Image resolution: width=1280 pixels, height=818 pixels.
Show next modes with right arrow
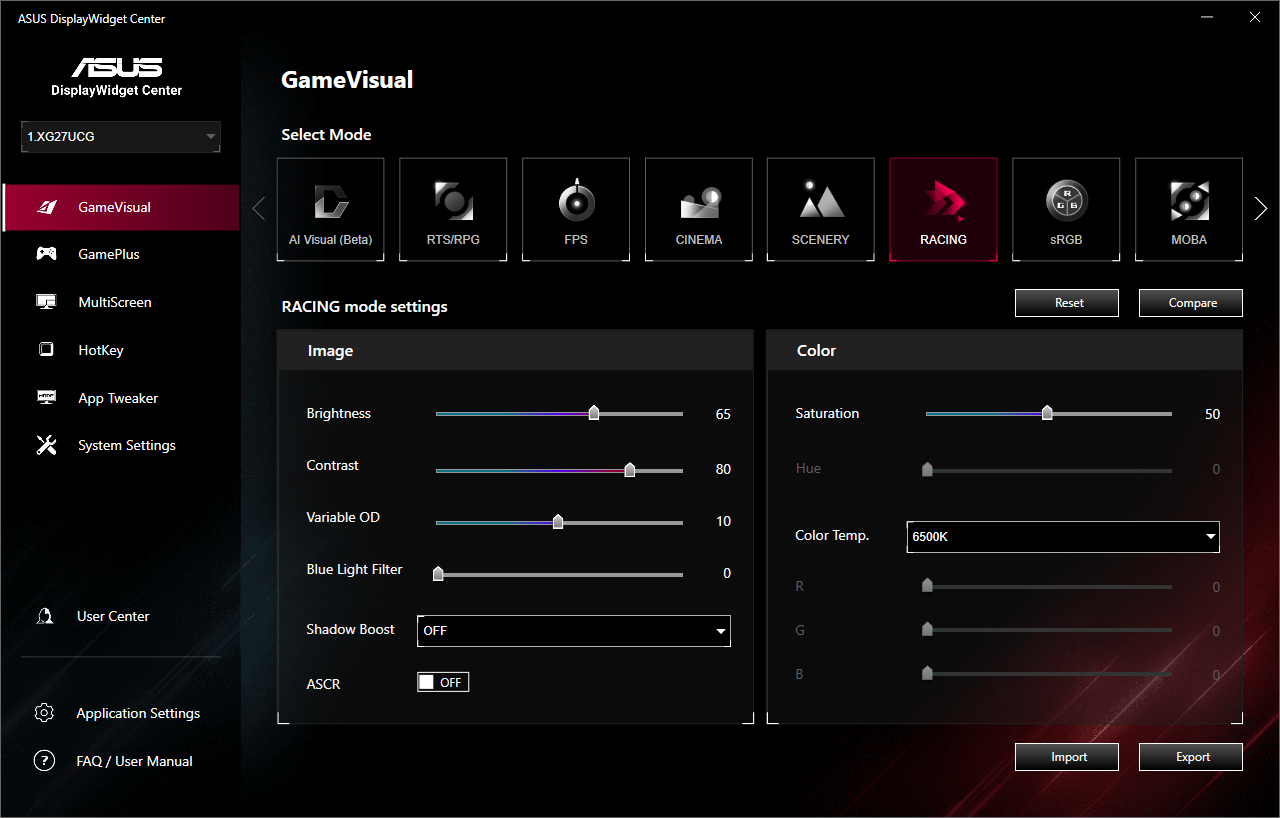(1260, 208)
